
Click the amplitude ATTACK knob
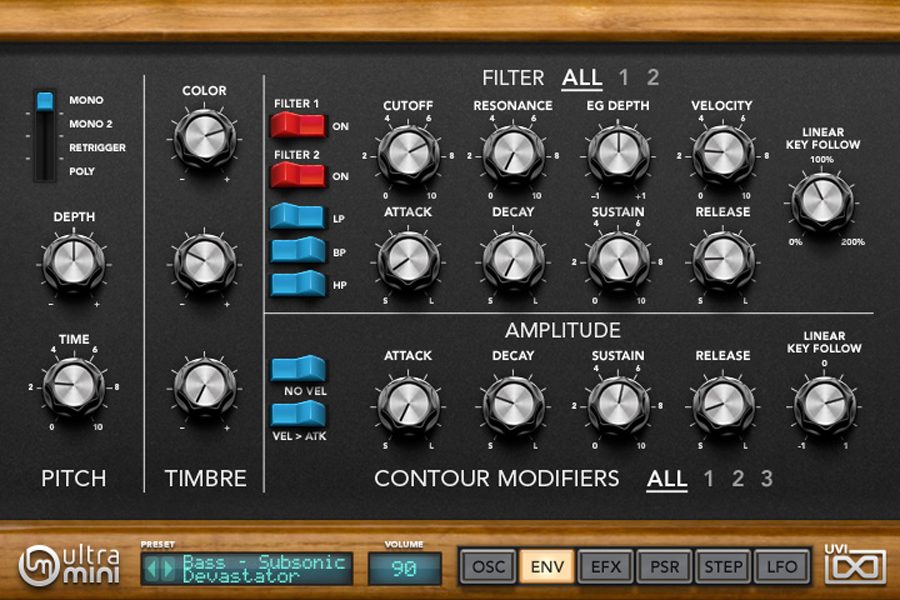(x=408, y=406)
